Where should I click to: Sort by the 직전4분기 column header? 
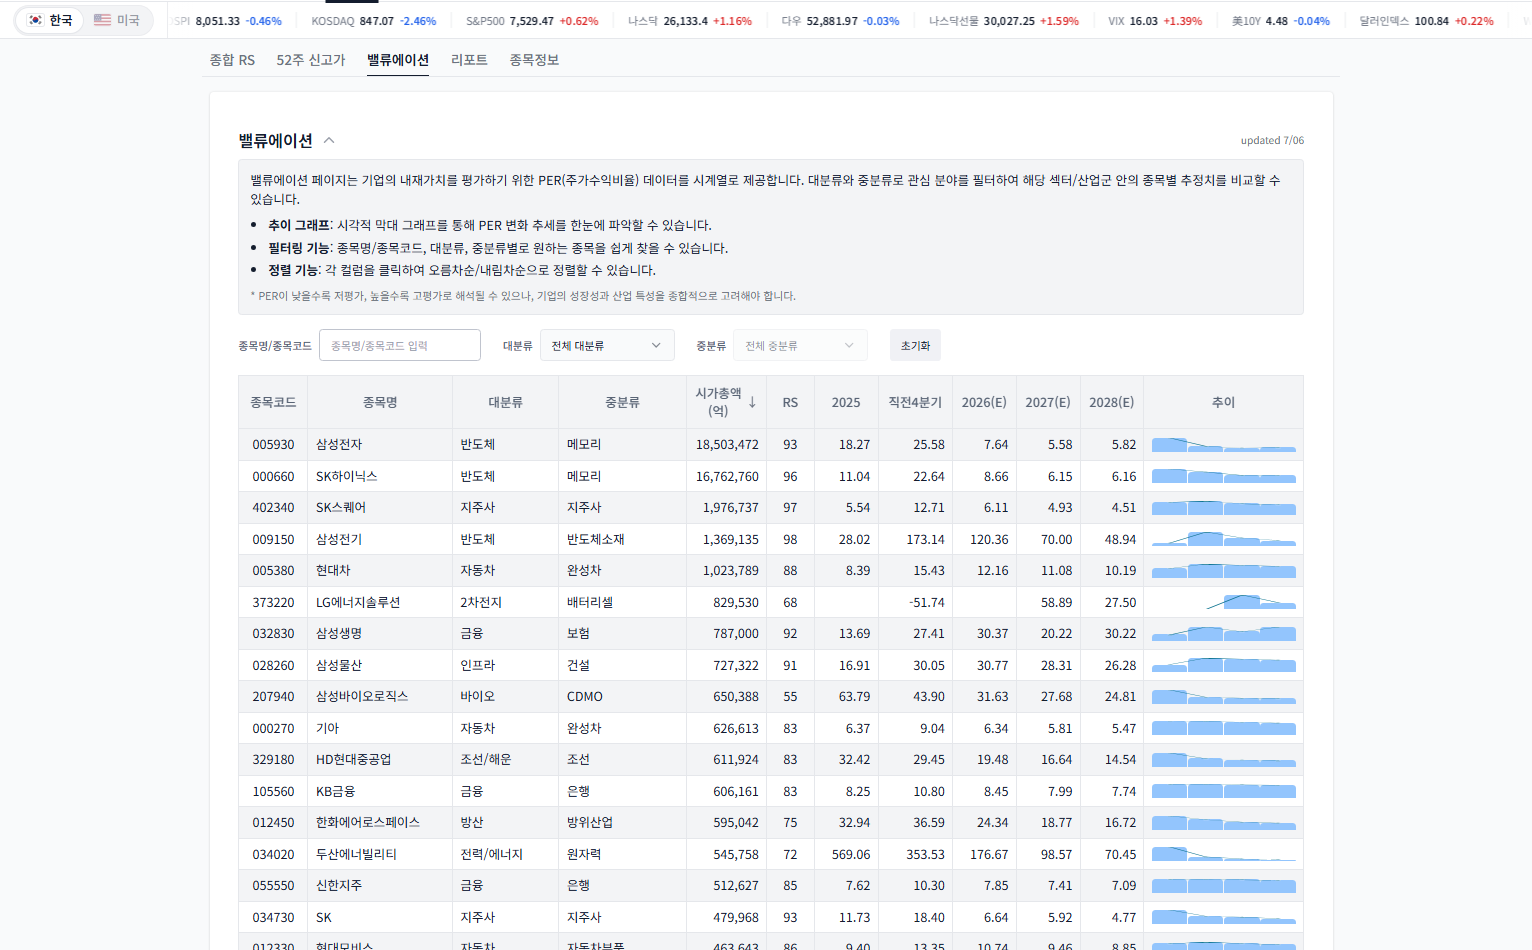point(915,402)
